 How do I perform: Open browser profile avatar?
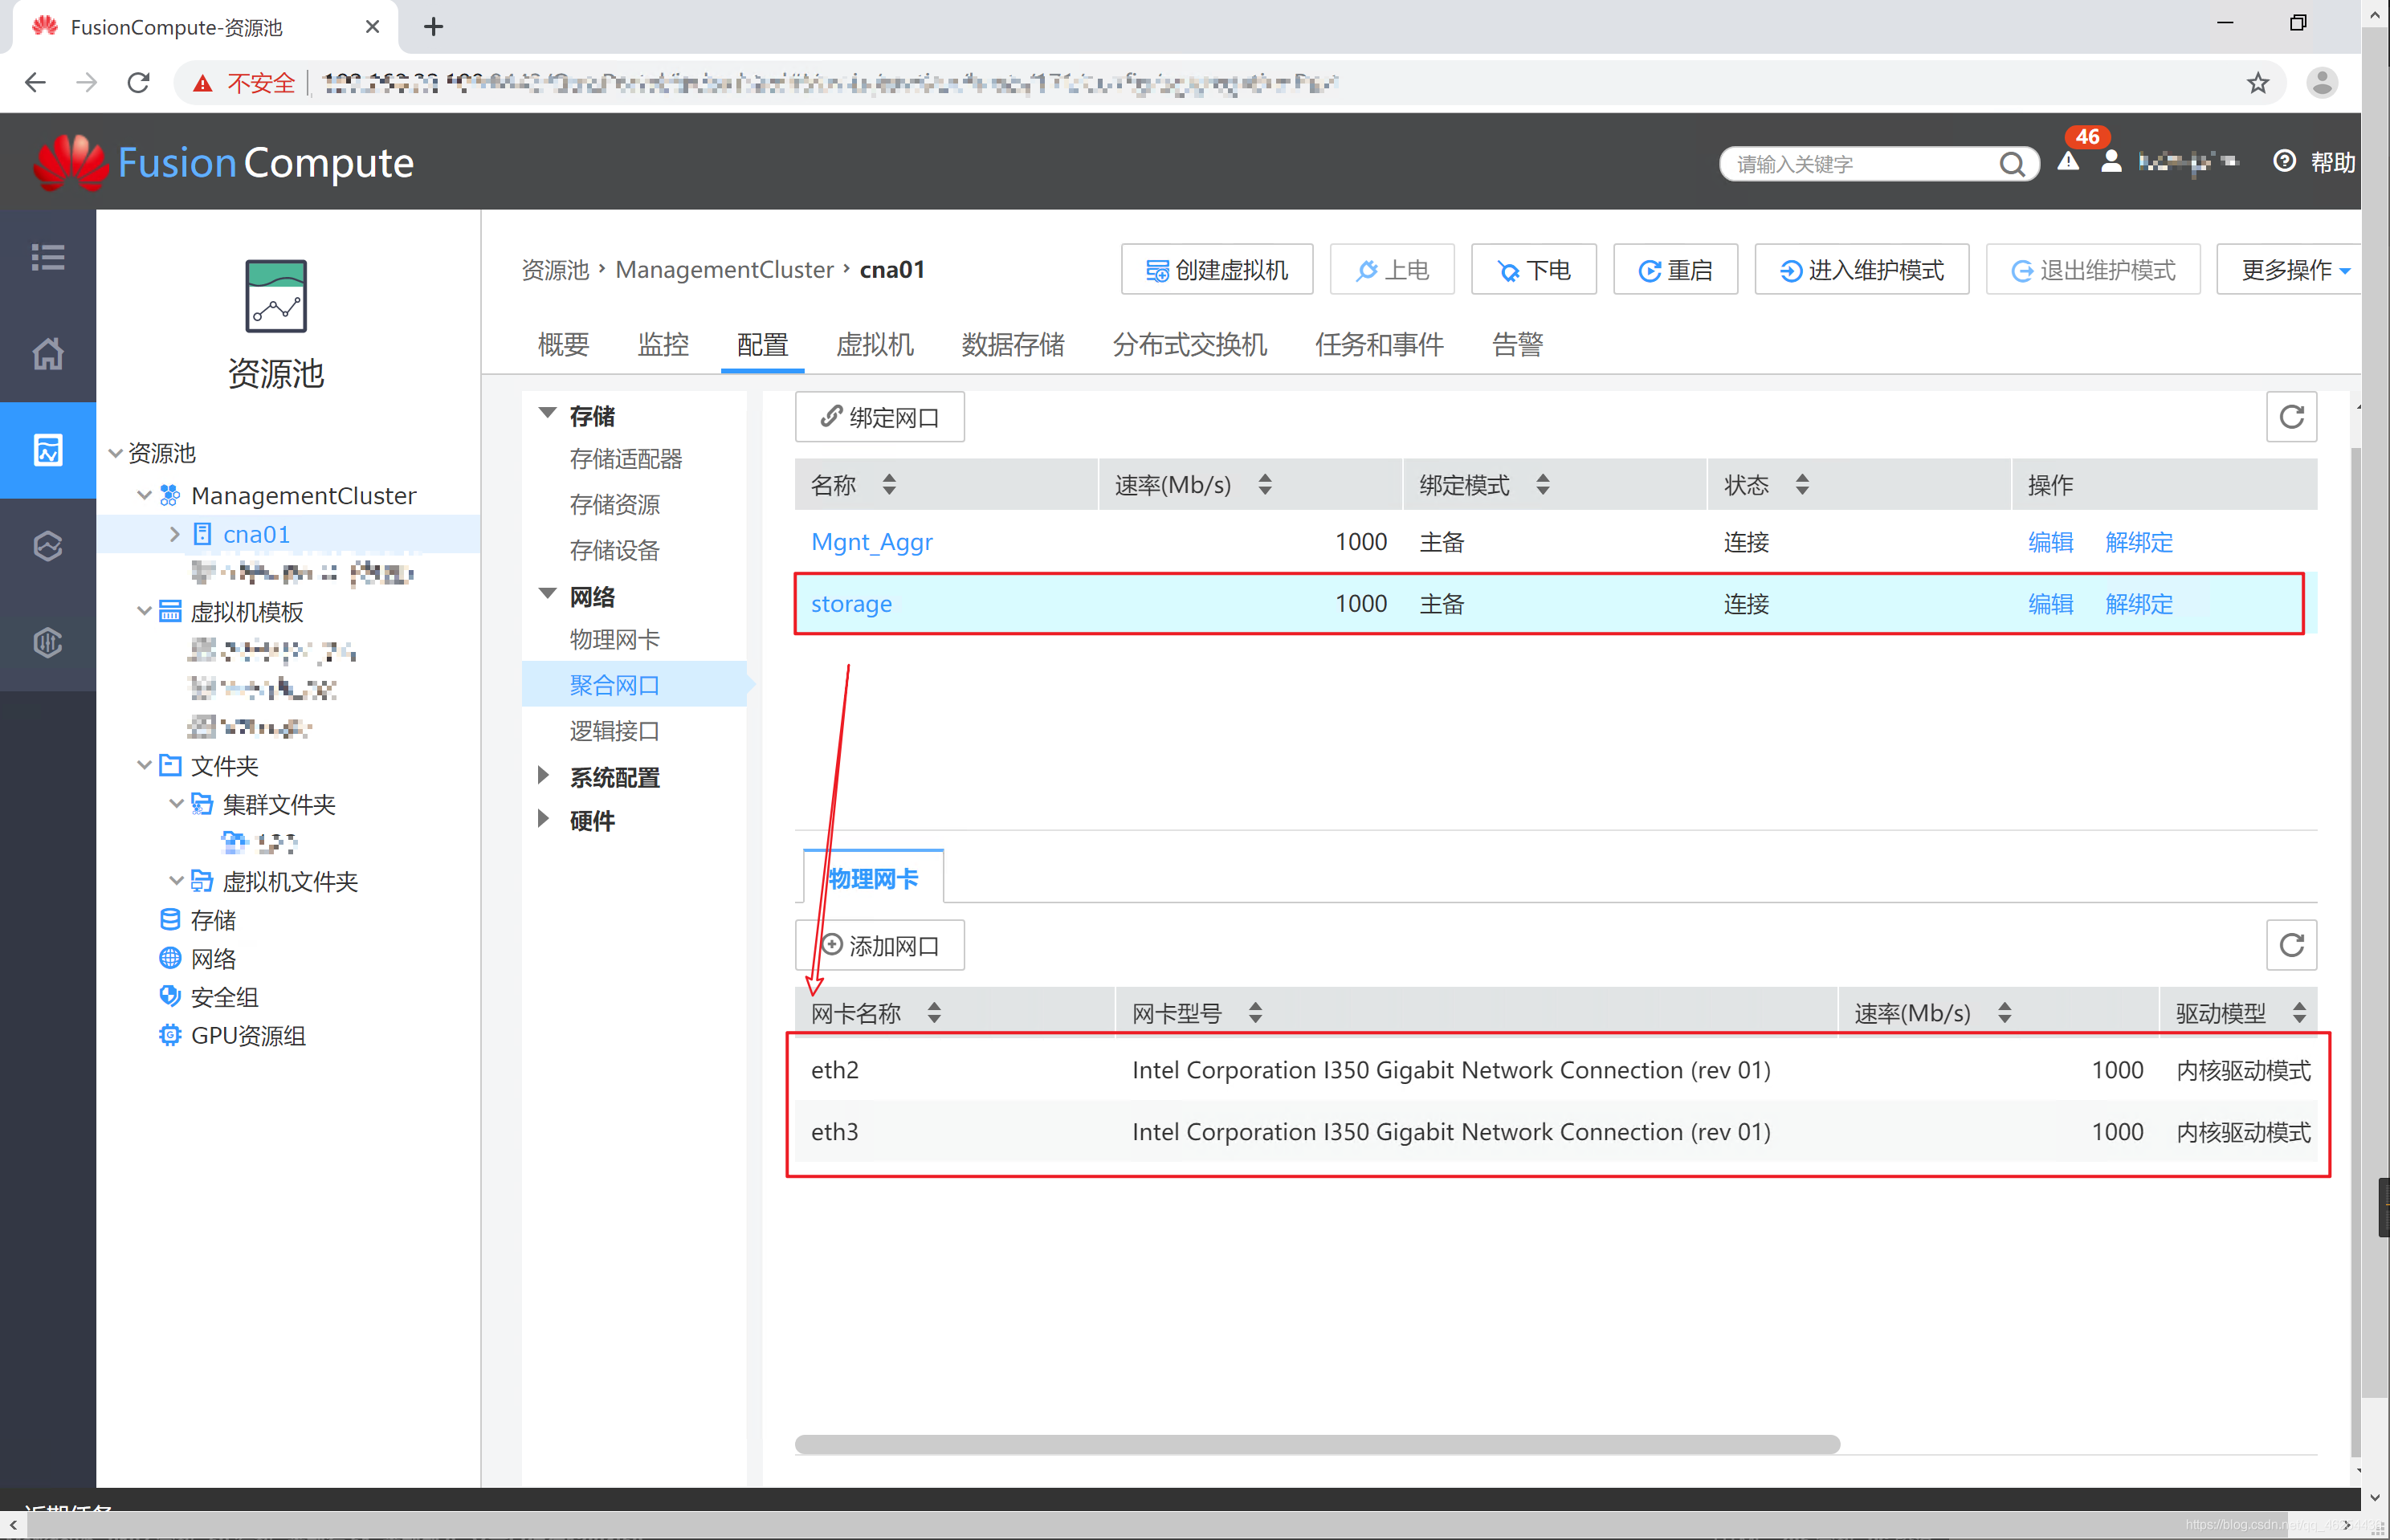click(x=2322, y=83)
